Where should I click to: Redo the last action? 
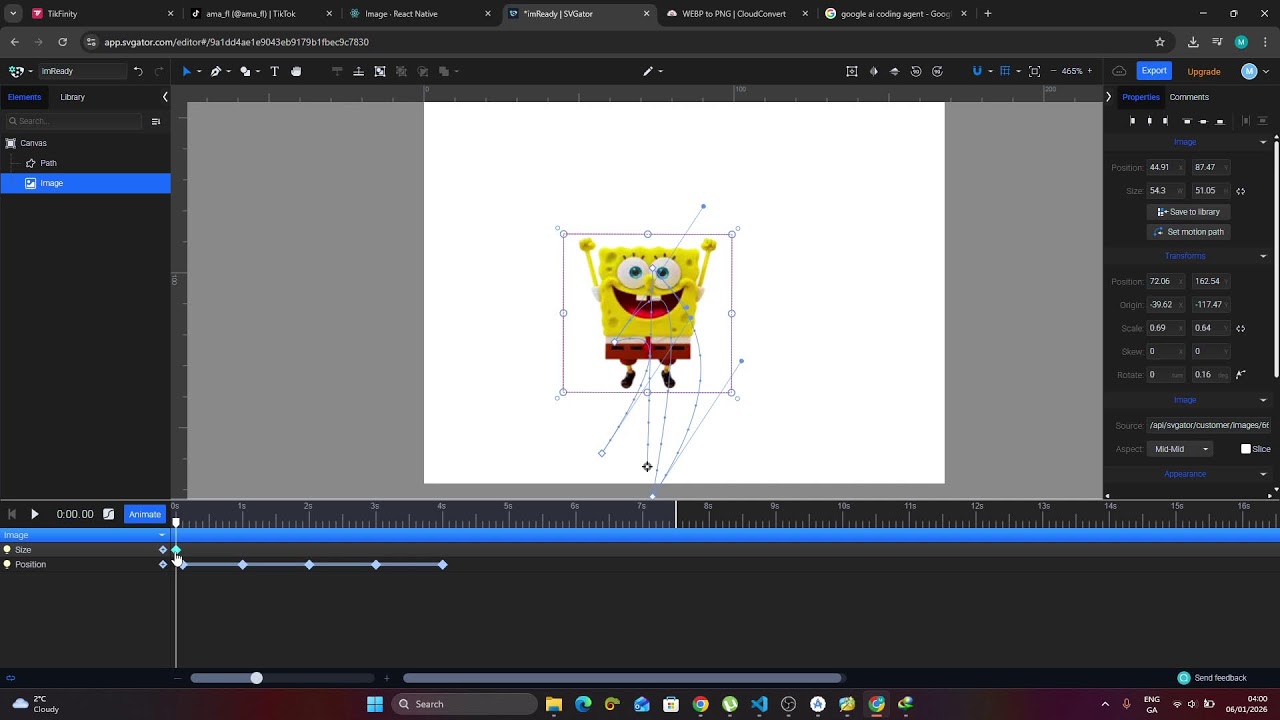[x=159, y=71]
